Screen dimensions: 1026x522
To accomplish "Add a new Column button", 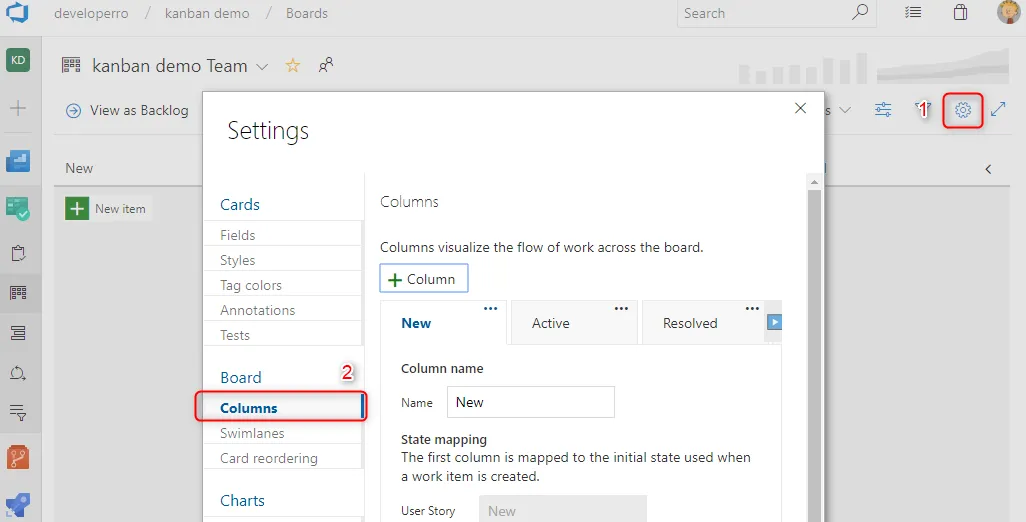I will pos(423,279).
